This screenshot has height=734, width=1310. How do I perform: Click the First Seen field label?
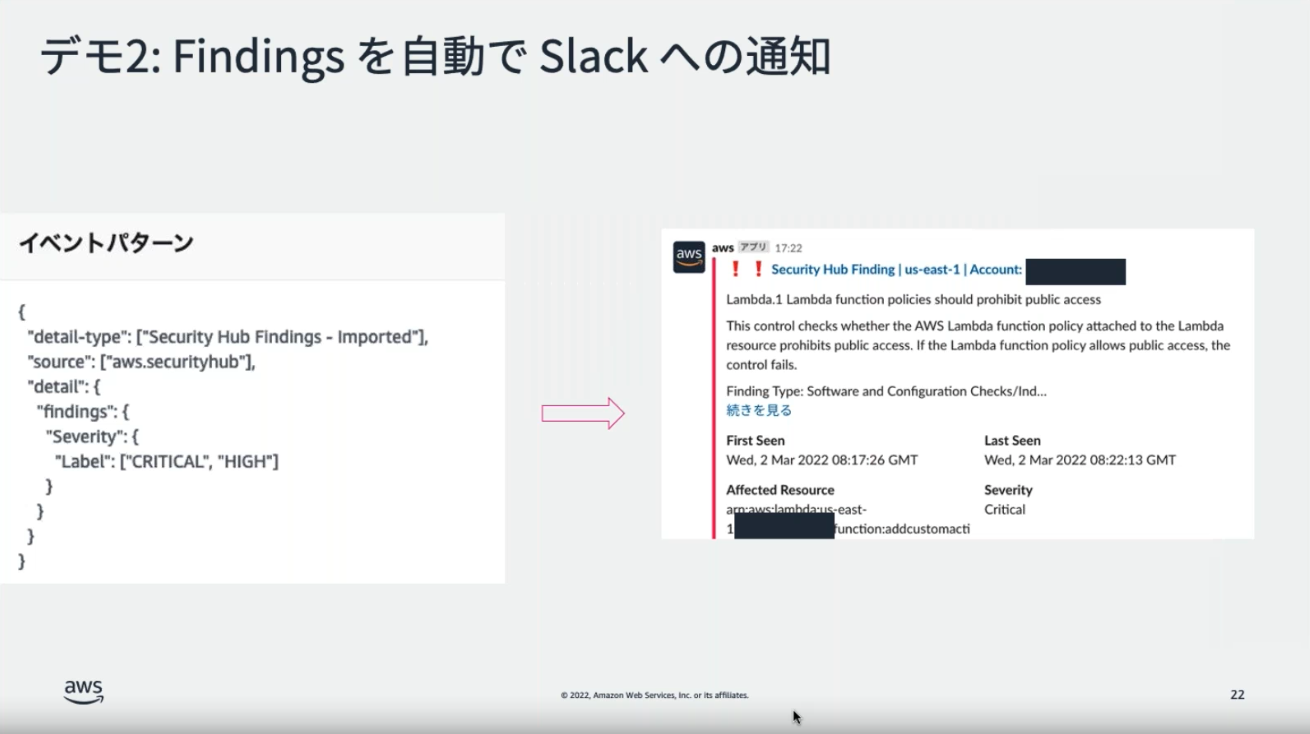tap(755, 440)
